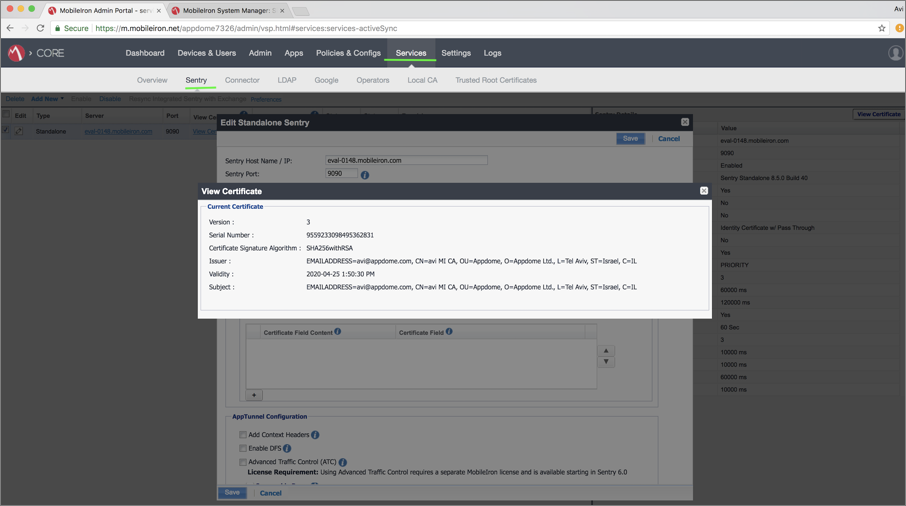Toggle Advanced Traffic Control (ATC) checkbox
This screenshot has height=506, width=906.
[x=243, y=462]
